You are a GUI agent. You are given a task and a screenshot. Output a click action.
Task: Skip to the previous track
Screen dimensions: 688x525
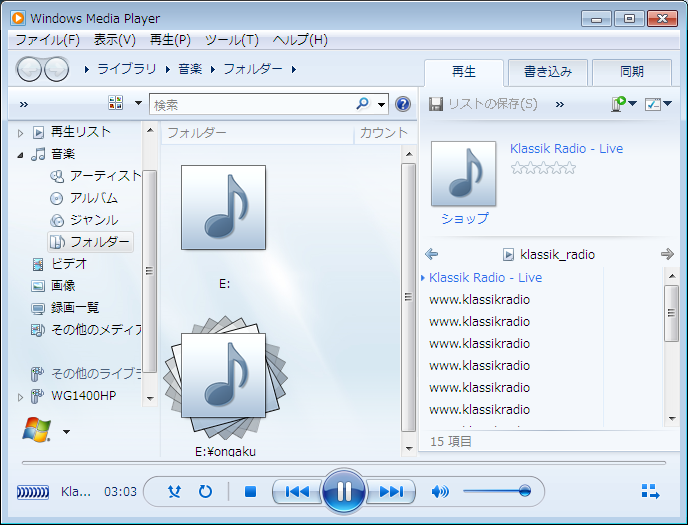(x=297, y=491)
